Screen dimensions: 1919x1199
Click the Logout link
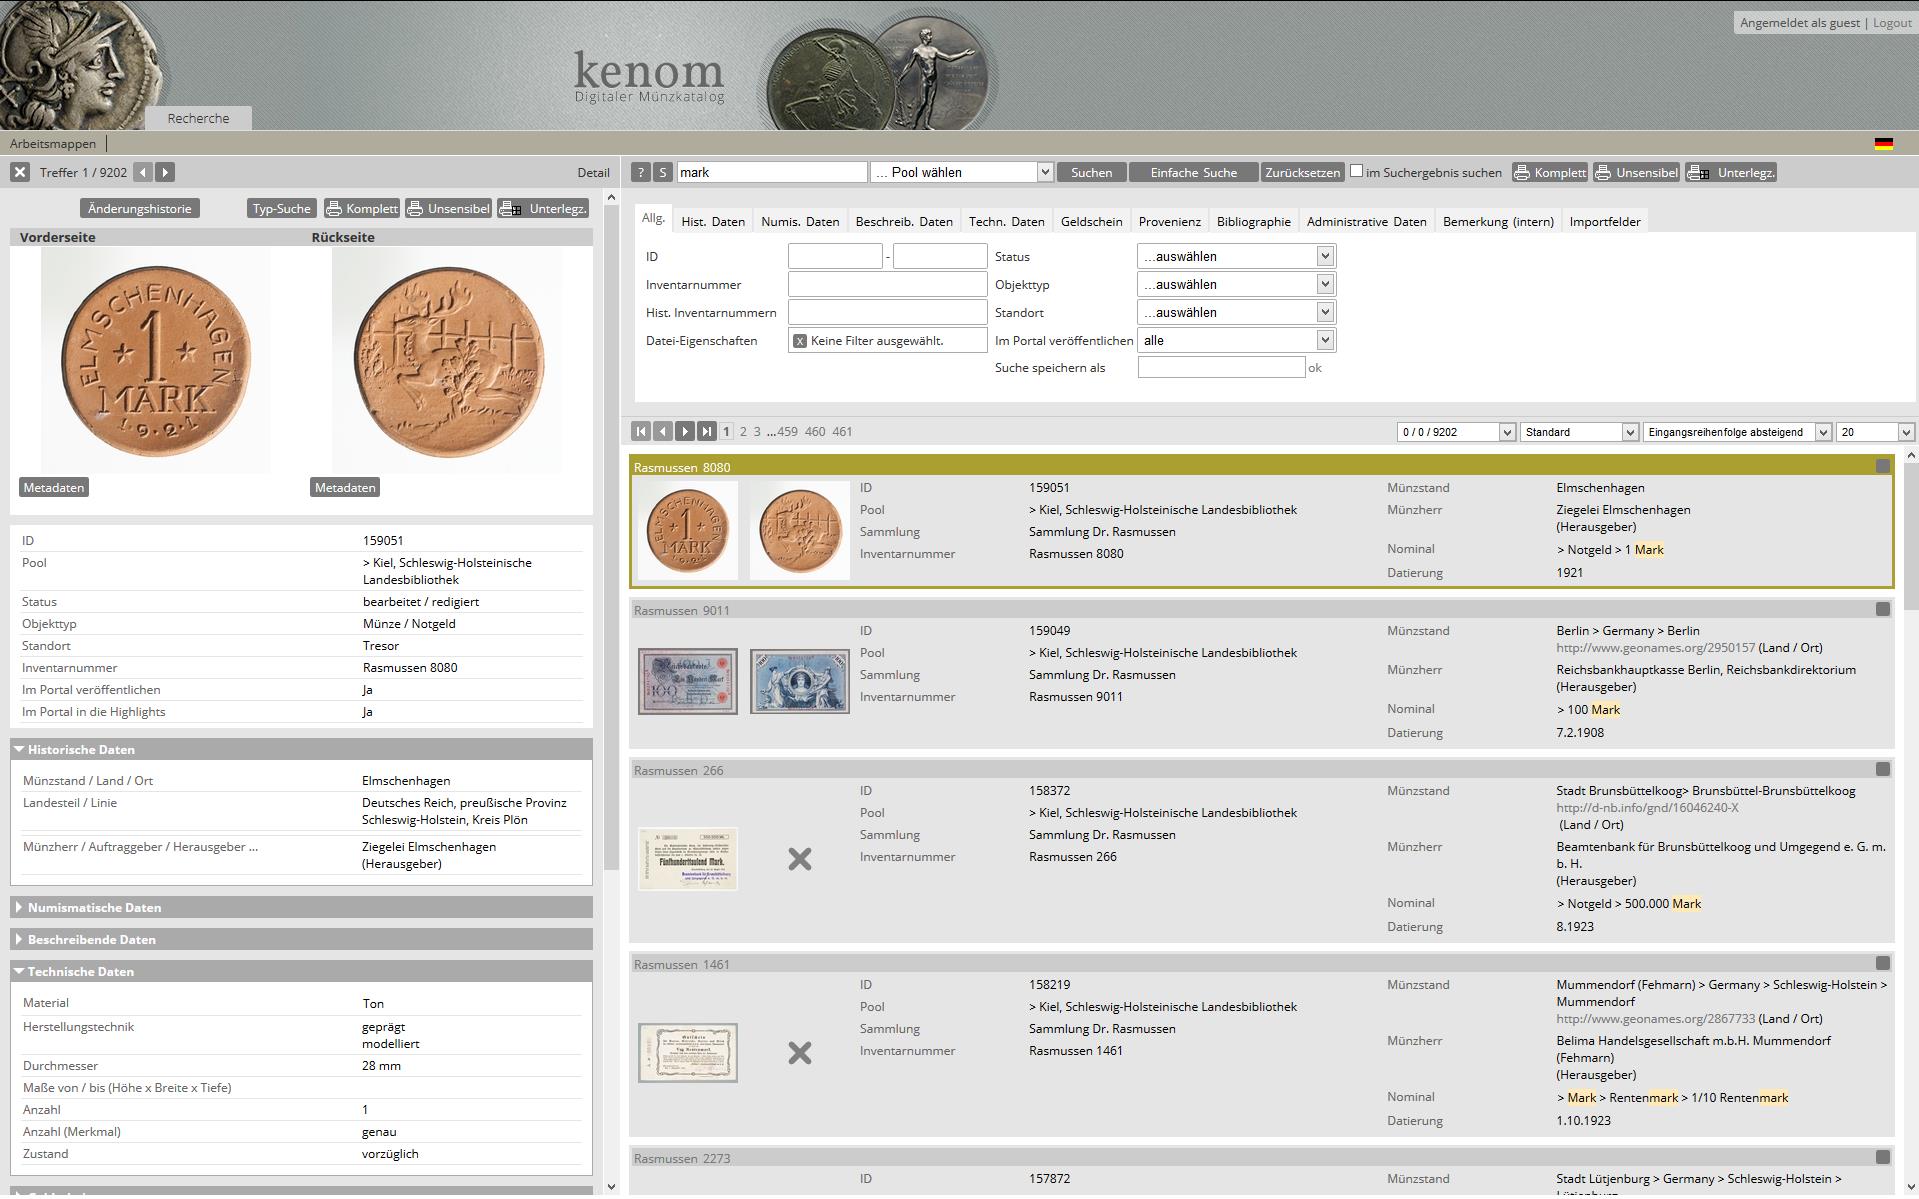[x=1892, y=22]
